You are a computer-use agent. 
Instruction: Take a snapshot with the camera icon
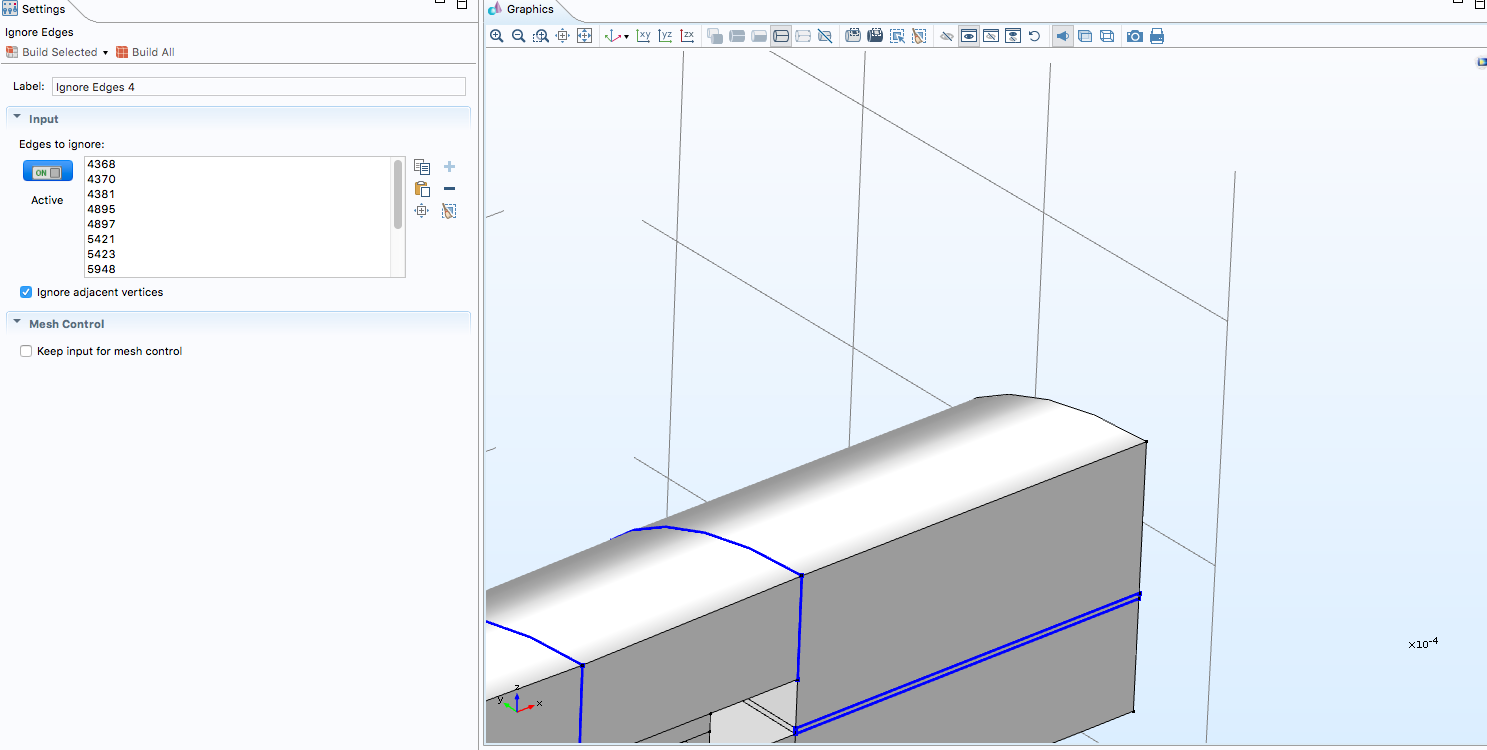[1135, 36]
